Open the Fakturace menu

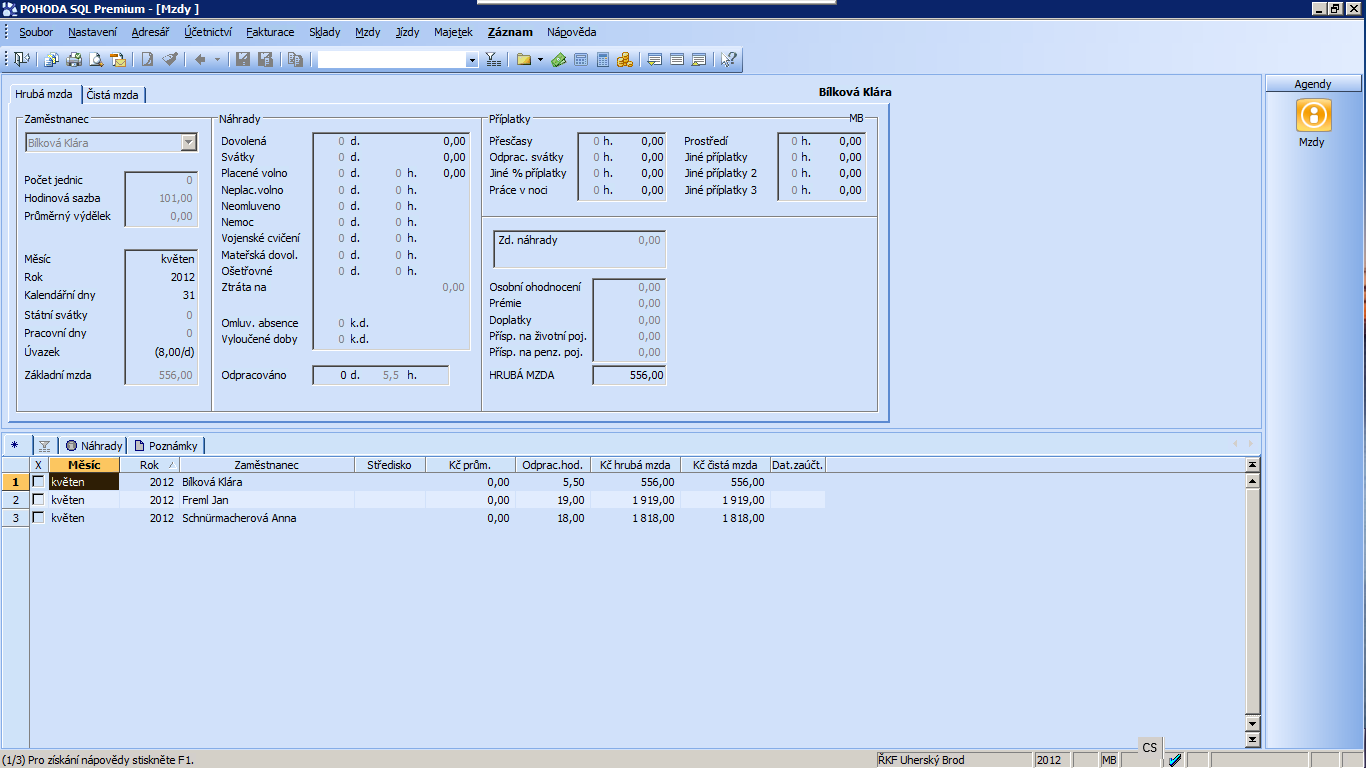tap(270, 32)
